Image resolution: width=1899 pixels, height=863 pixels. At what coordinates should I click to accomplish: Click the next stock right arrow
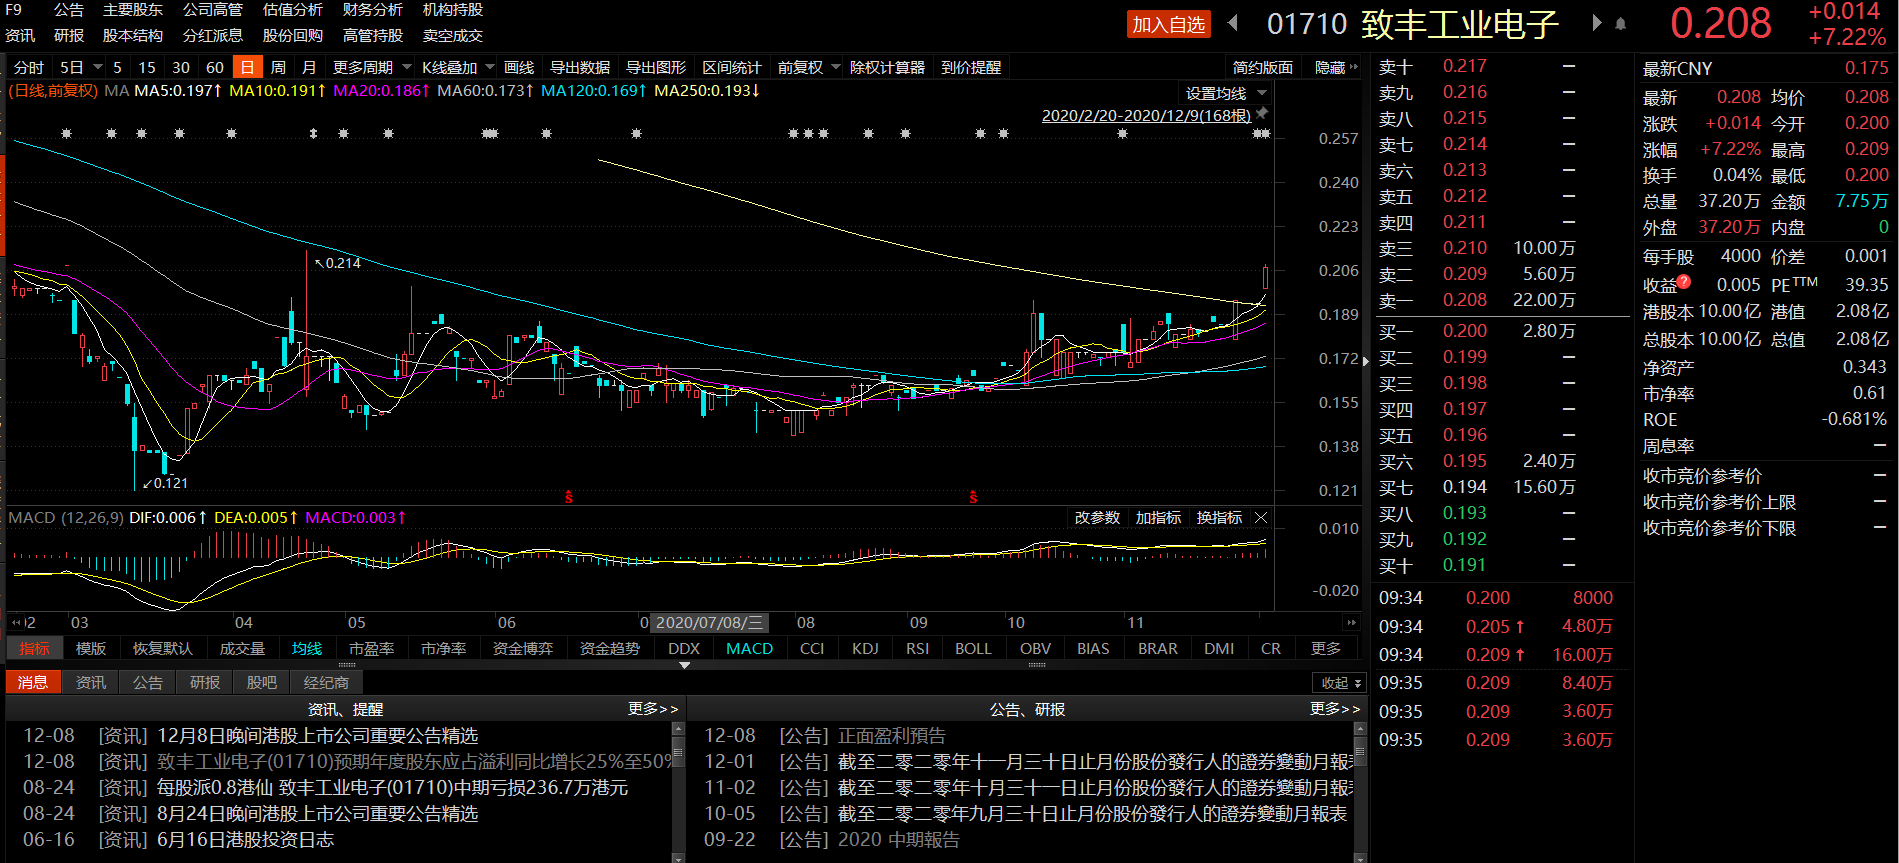(x=1597, y=23)
